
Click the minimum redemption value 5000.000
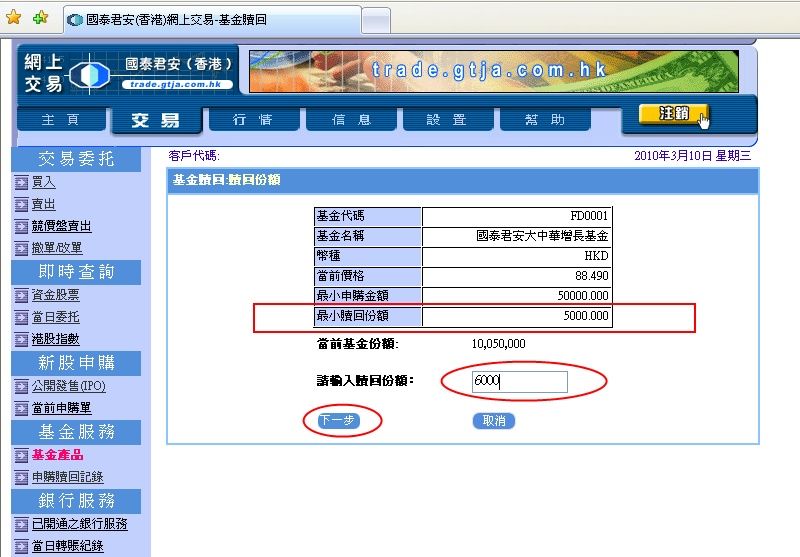(586, 315)
